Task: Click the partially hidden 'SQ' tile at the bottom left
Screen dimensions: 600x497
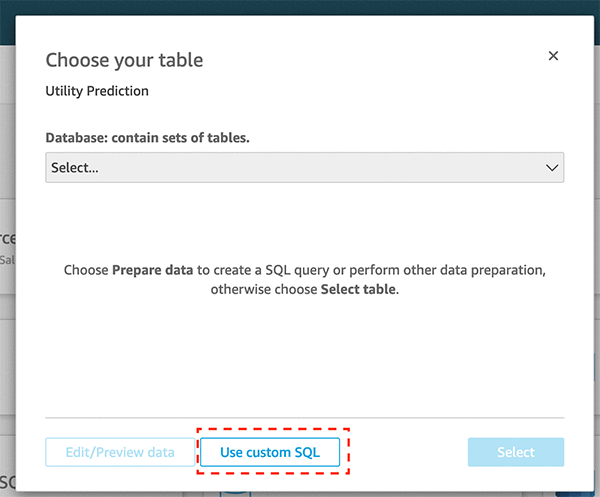Action: [8, 478]
